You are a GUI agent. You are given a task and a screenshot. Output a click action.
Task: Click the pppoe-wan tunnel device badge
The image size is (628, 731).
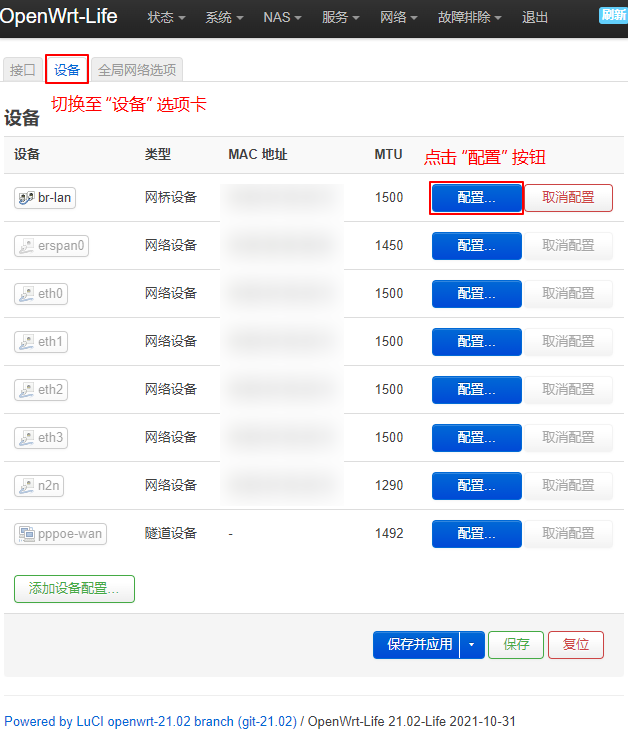point(60,534)
